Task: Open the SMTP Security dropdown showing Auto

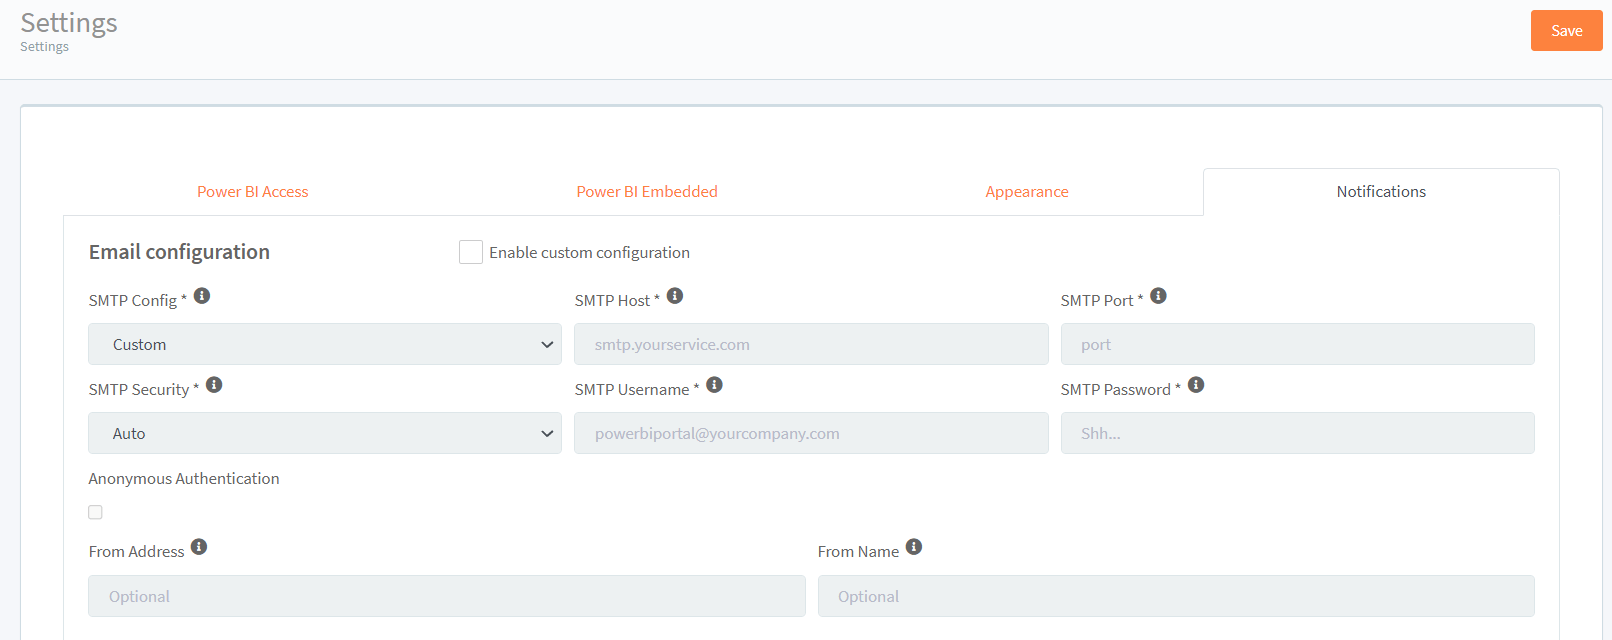Action: (325, 433)
